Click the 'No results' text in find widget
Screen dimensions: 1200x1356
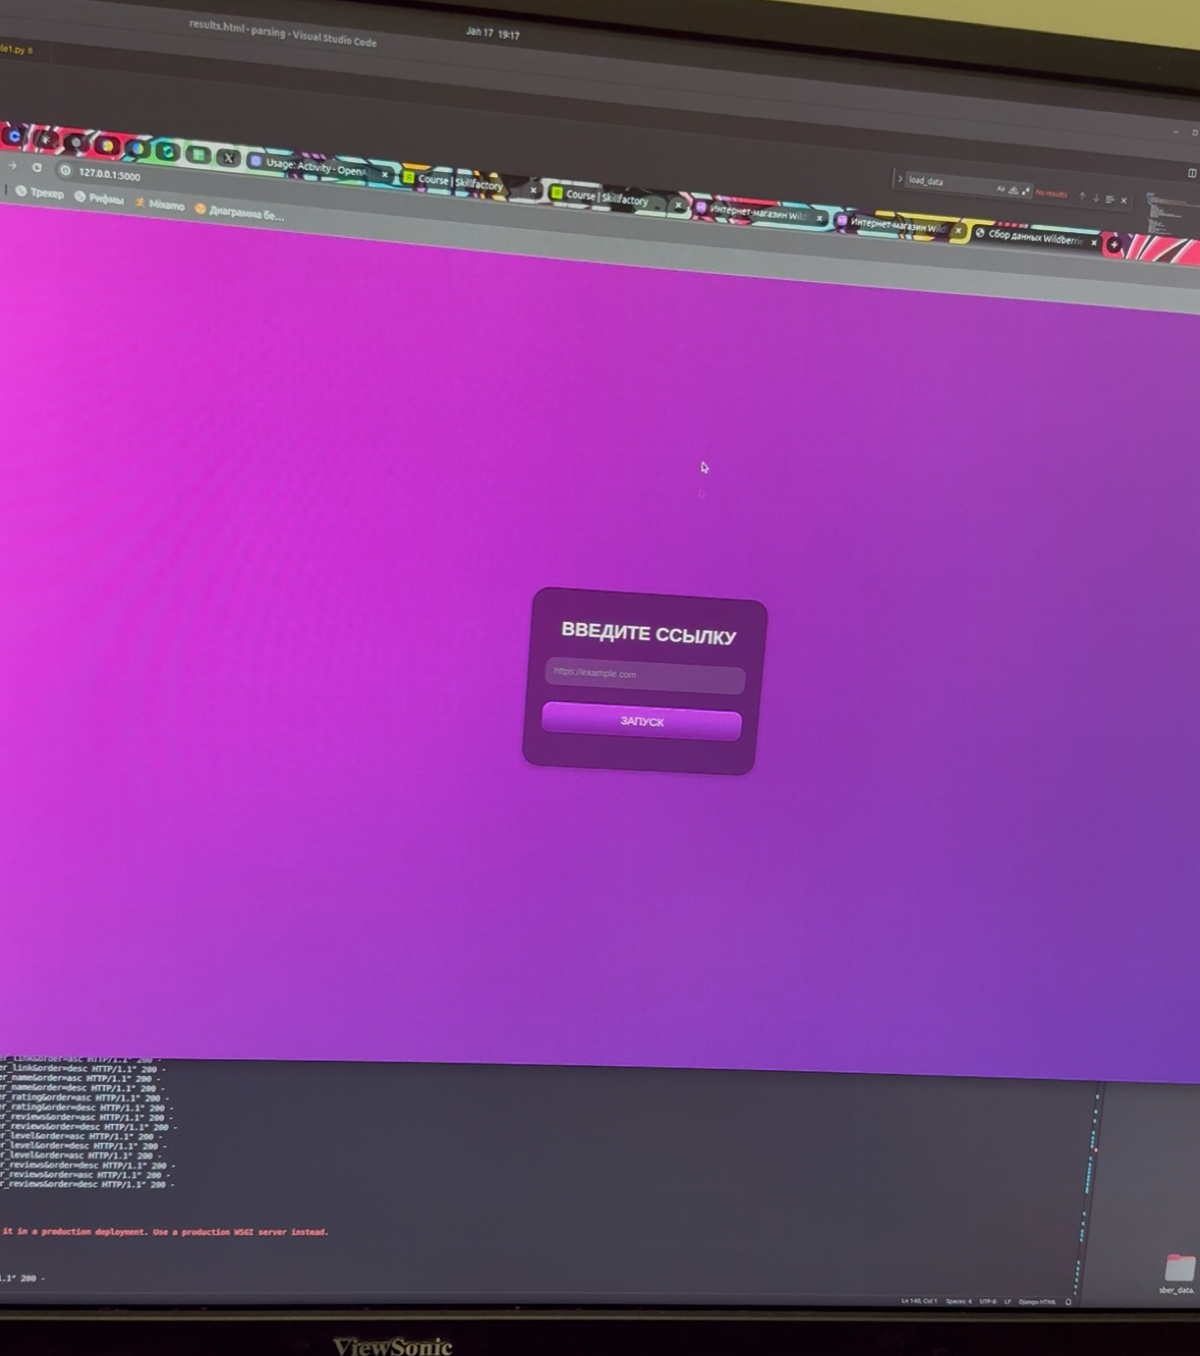(x=1051, y=193)
